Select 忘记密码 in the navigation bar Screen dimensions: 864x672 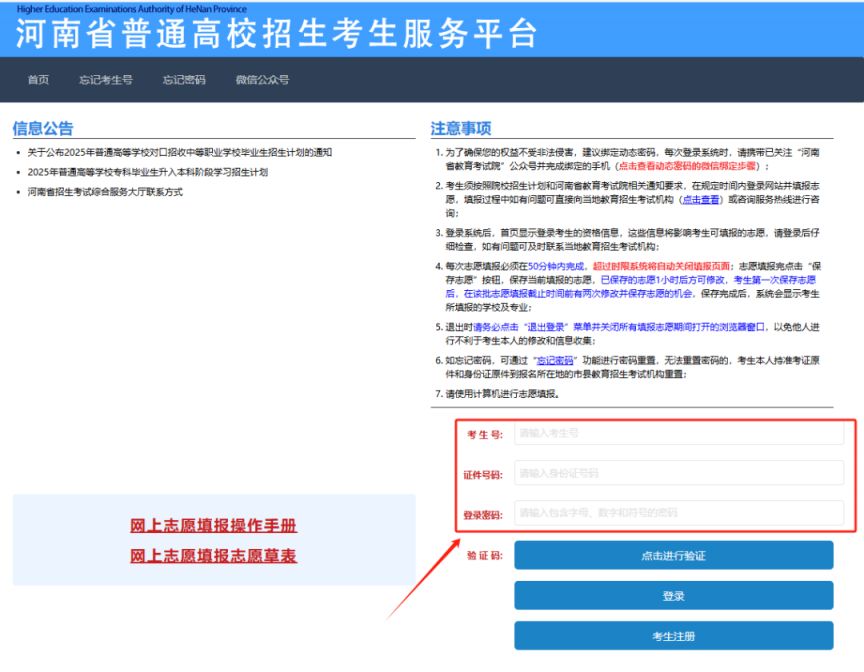[x=184, y=80]
